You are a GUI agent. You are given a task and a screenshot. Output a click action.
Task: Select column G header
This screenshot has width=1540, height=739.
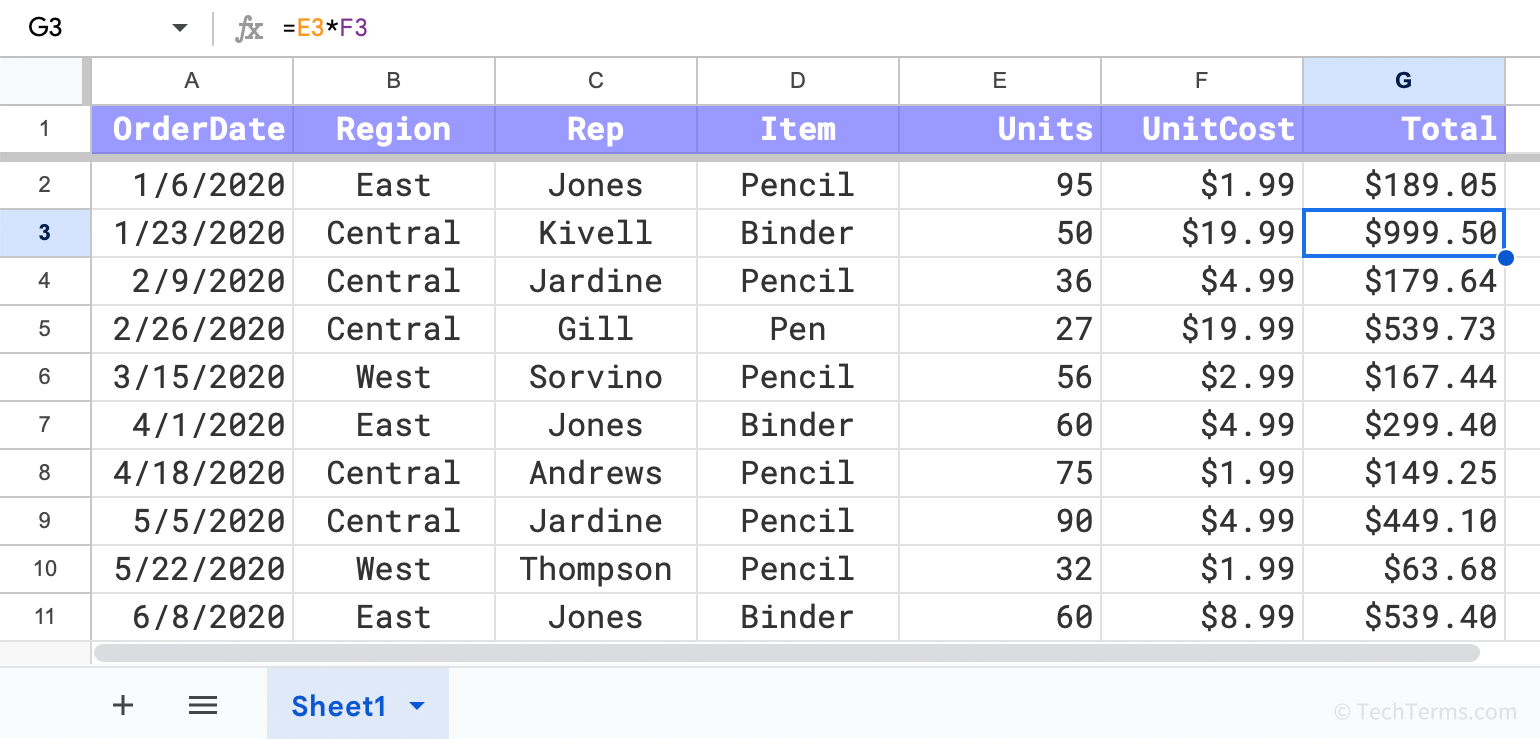pyautogui.click(x=1403, y=81)
